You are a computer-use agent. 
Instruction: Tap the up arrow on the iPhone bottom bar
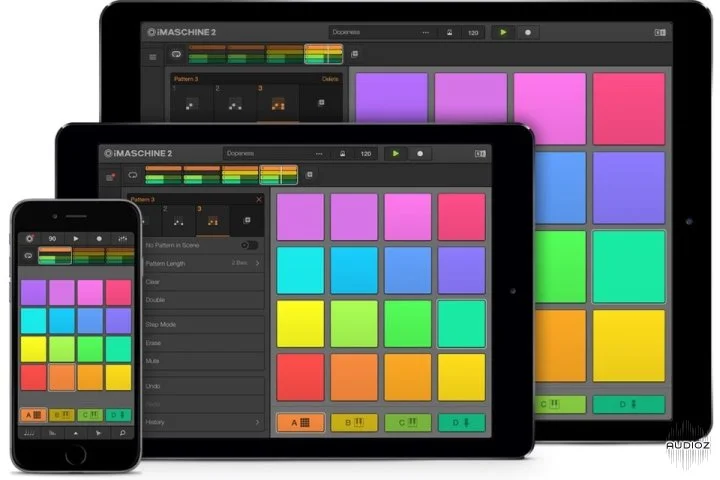76,433
